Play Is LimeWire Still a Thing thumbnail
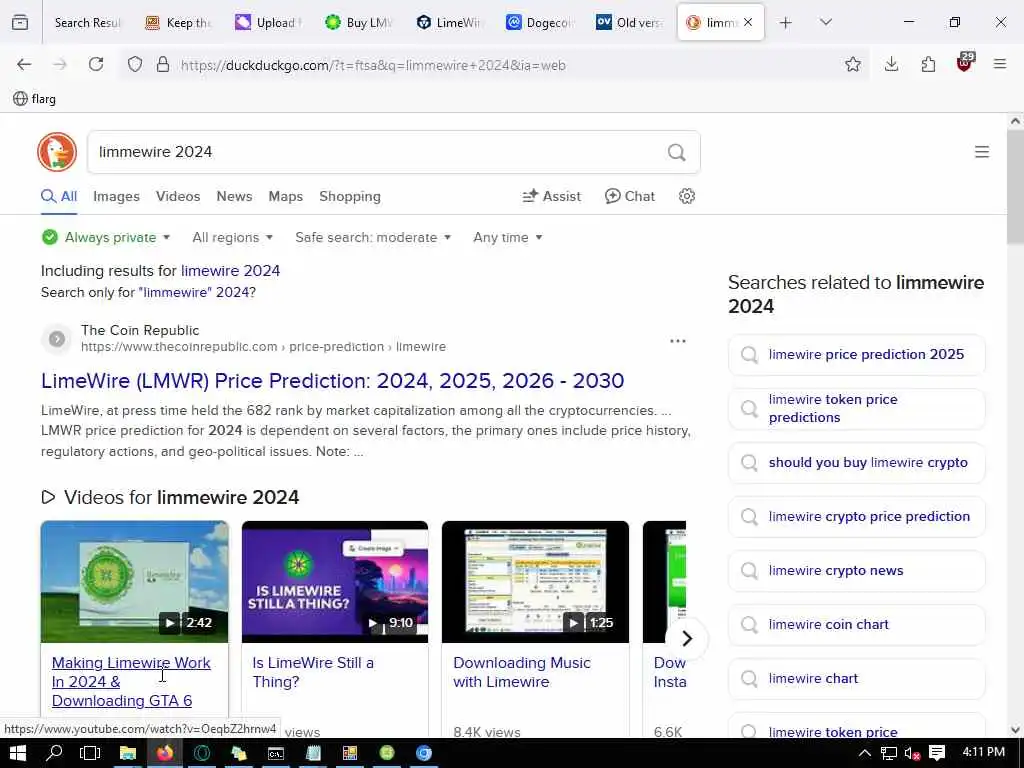 coord(335,581)
